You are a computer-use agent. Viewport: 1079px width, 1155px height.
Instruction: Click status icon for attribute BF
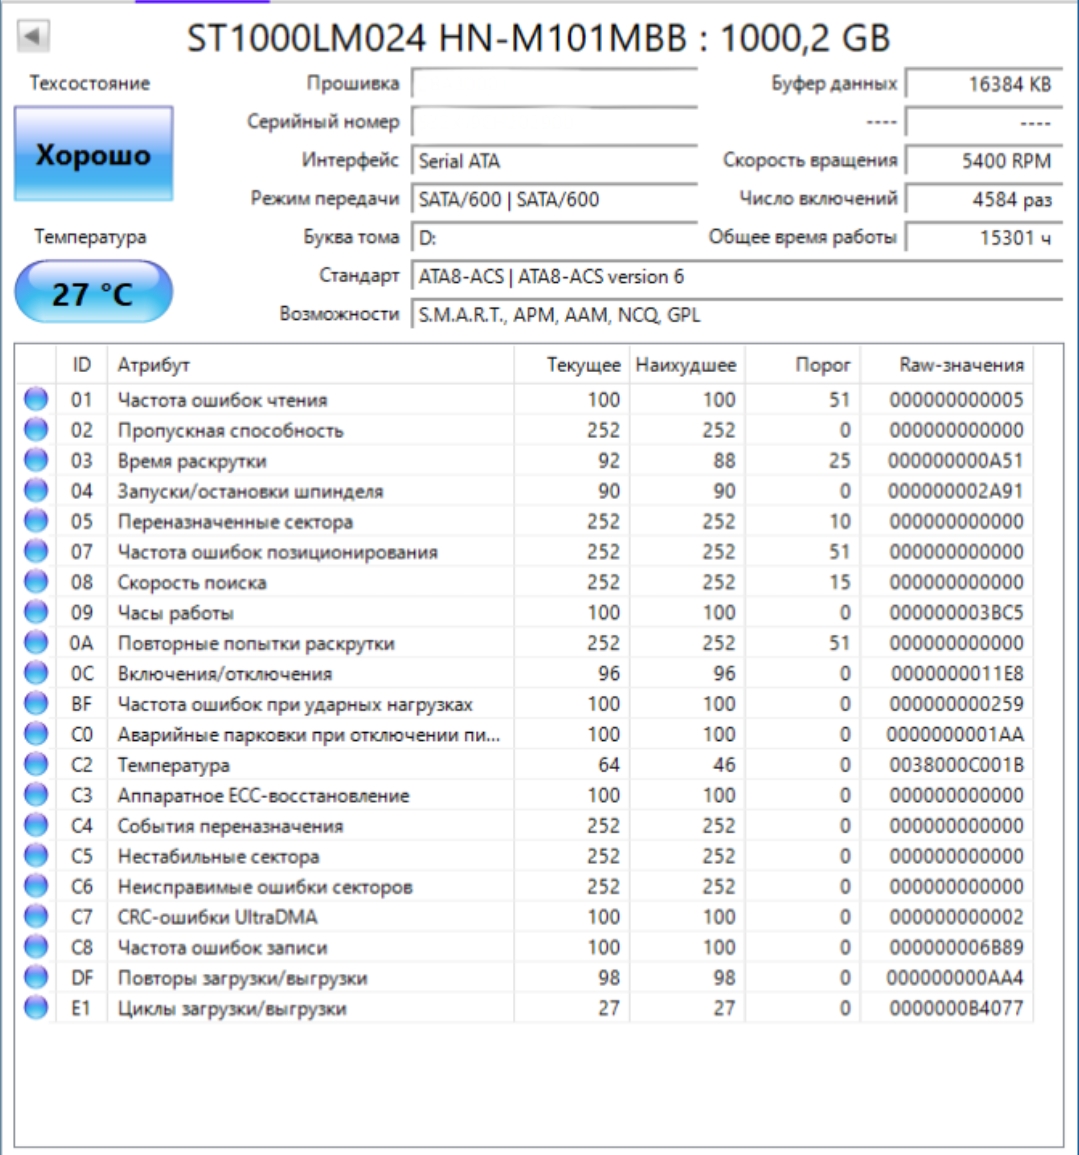click(35, 703)
